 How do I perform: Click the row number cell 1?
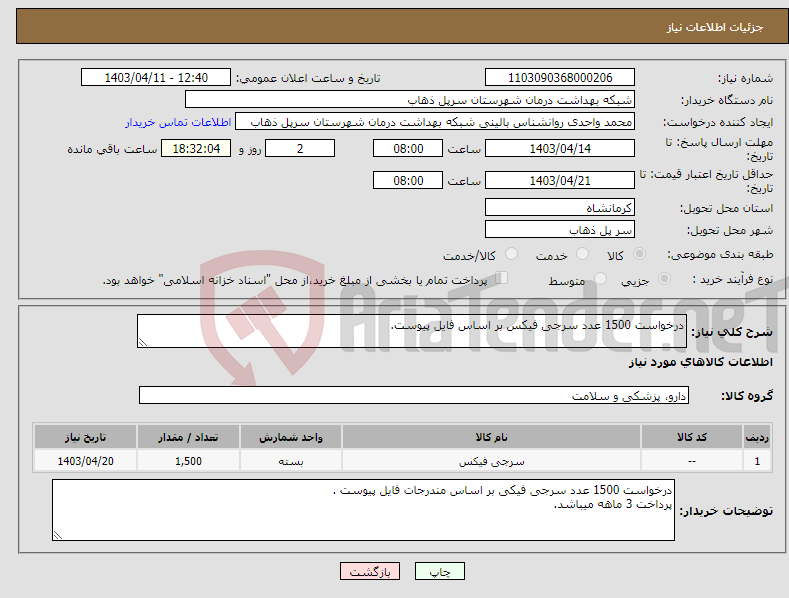click(x=757, y=461)
